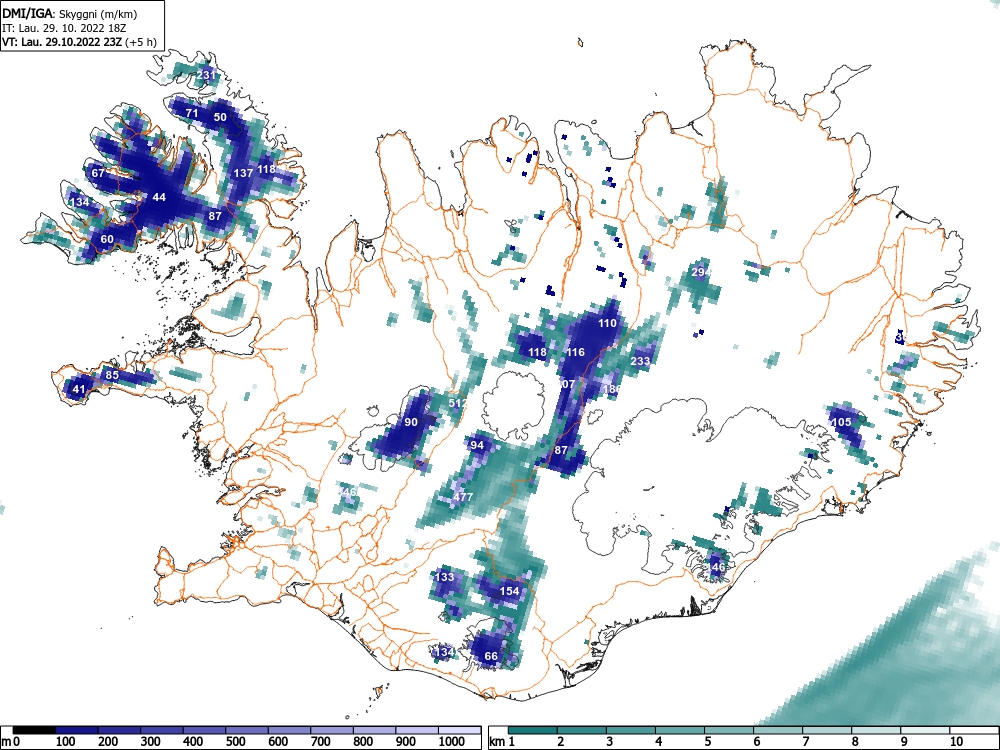Click the map value "94"
The width and height of the screenshot is (1000, 750).
pos(477,445)
